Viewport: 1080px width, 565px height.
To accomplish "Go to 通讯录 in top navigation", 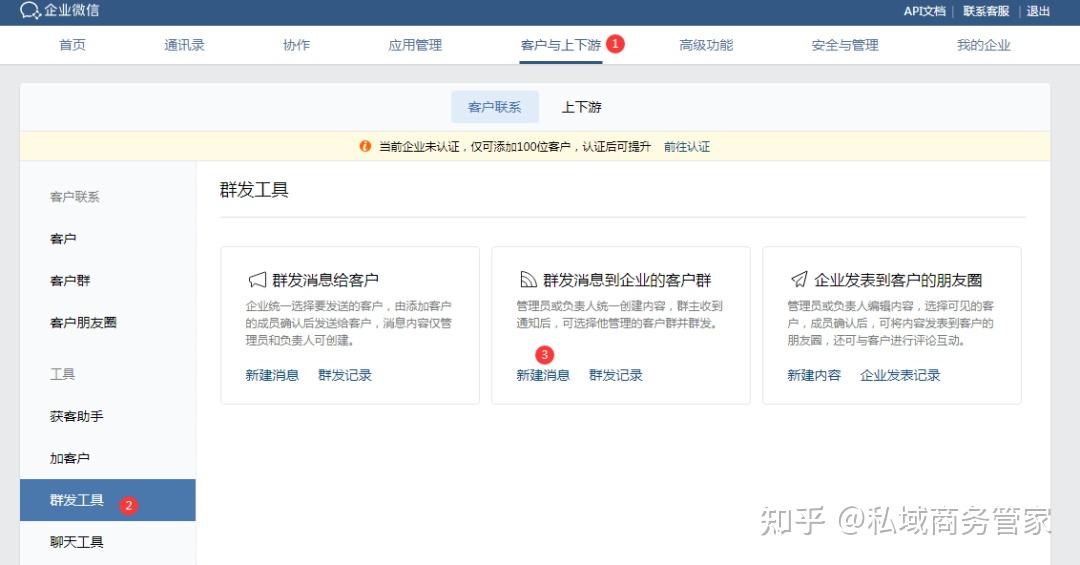I will pos(185,45).
